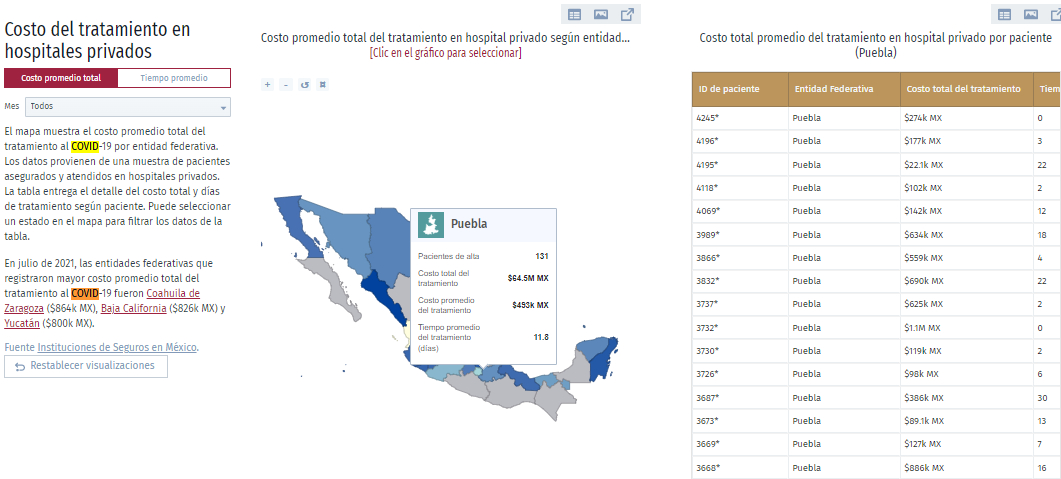The image size is (1061, 479).
Task: Sort by Entidad Federativa column header
Action: (844, 89)
